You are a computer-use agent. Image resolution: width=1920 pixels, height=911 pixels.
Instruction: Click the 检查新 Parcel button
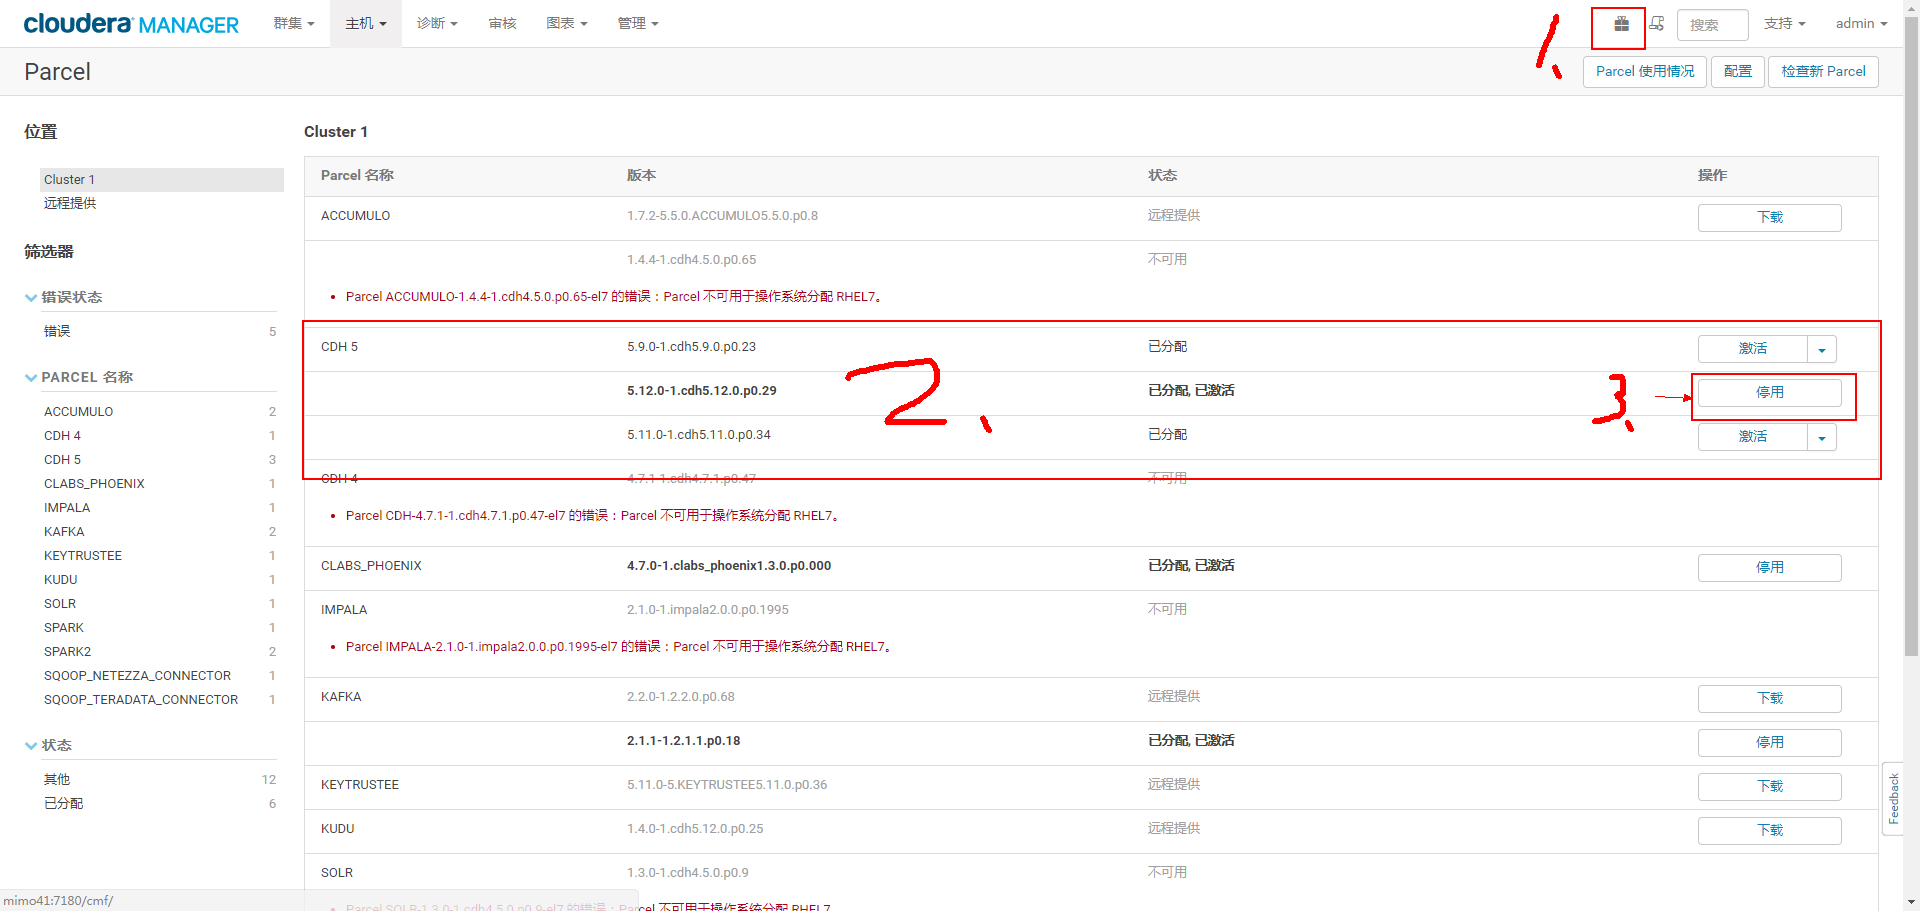pos(1822,71)
